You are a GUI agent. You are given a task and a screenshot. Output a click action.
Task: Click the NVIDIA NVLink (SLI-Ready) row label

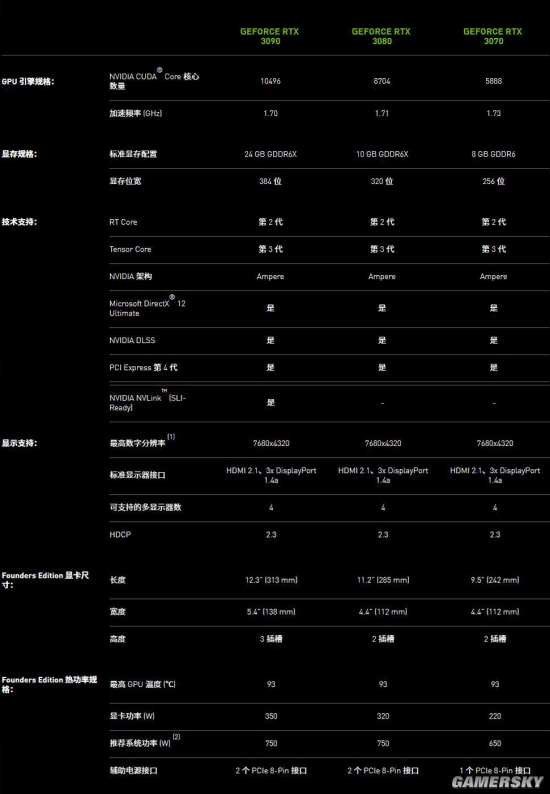pos(147,401)
